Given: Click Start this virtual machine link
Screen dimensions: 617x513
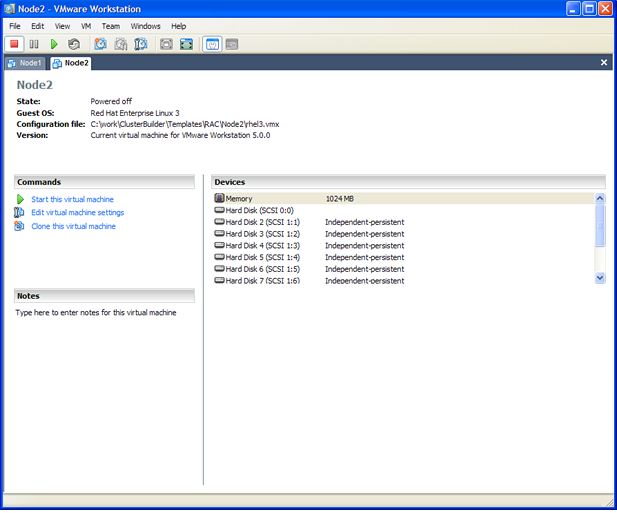Looking at the screenshot, I should click(72, 199).
